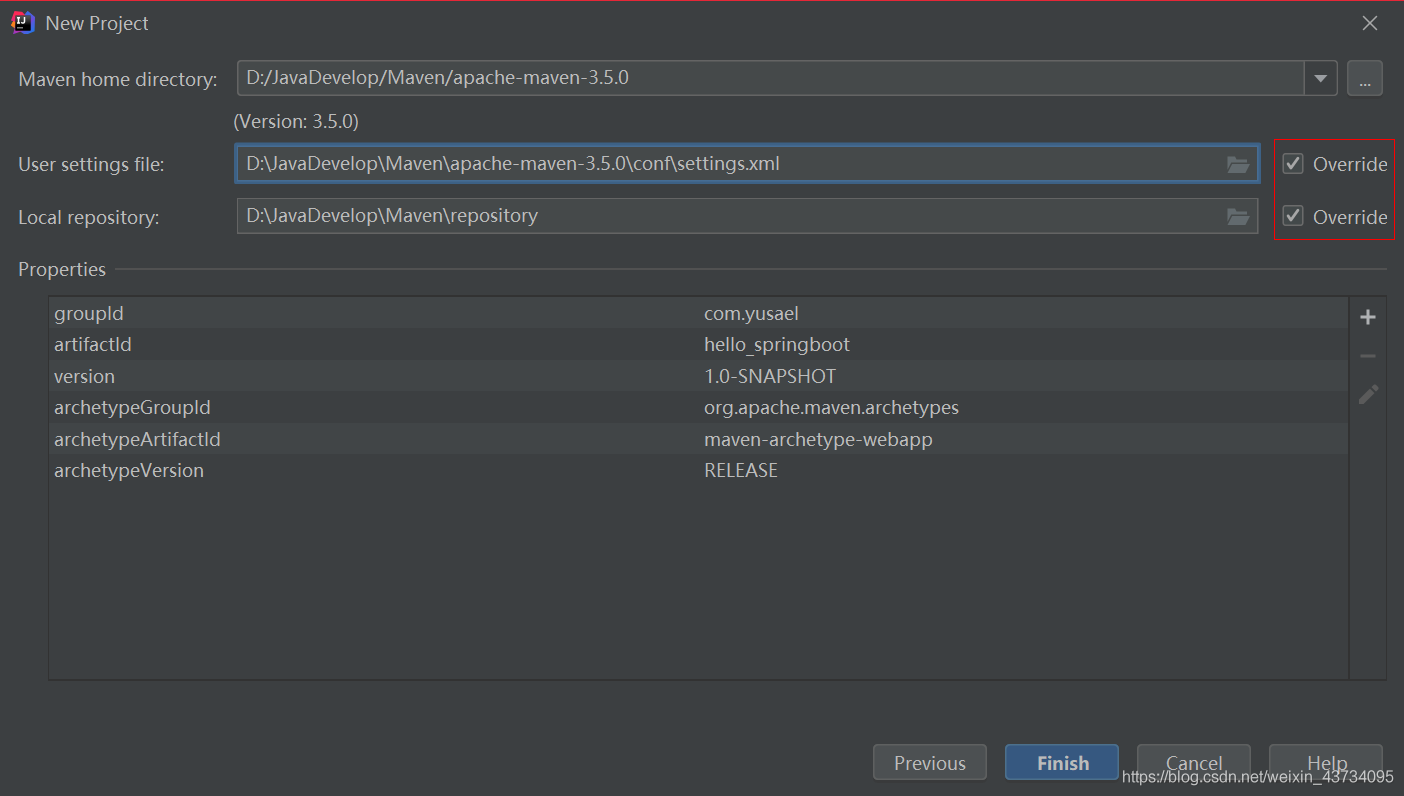Cancel the new project wizard

[1194, 763]
